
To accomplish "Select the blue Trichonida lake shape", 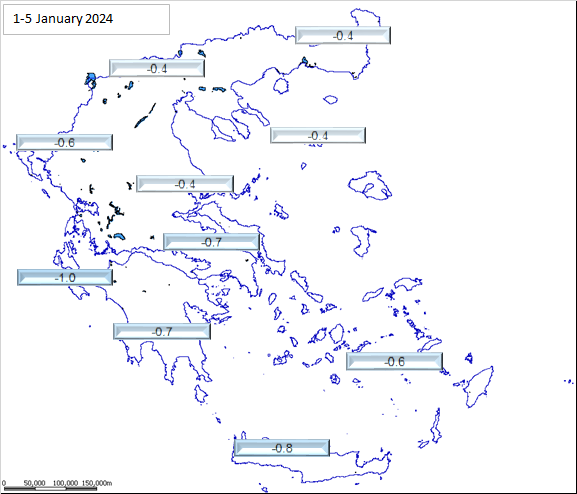I will pyautogui.click(x=119, y=236).
